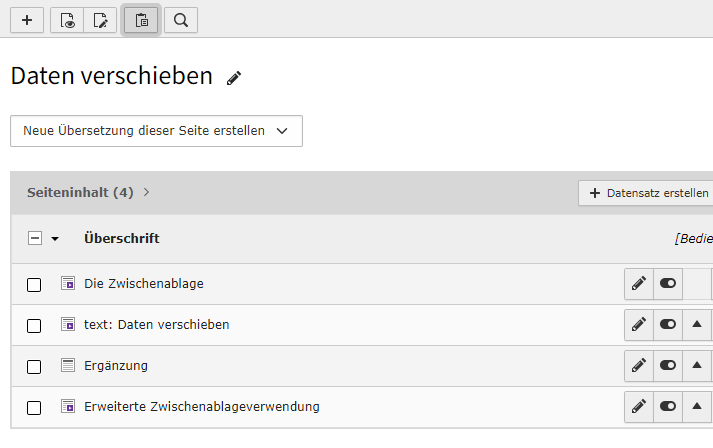Screen dimensions: 713x448
Task: Open search with the magnifier icon
Action: [181, 20]
